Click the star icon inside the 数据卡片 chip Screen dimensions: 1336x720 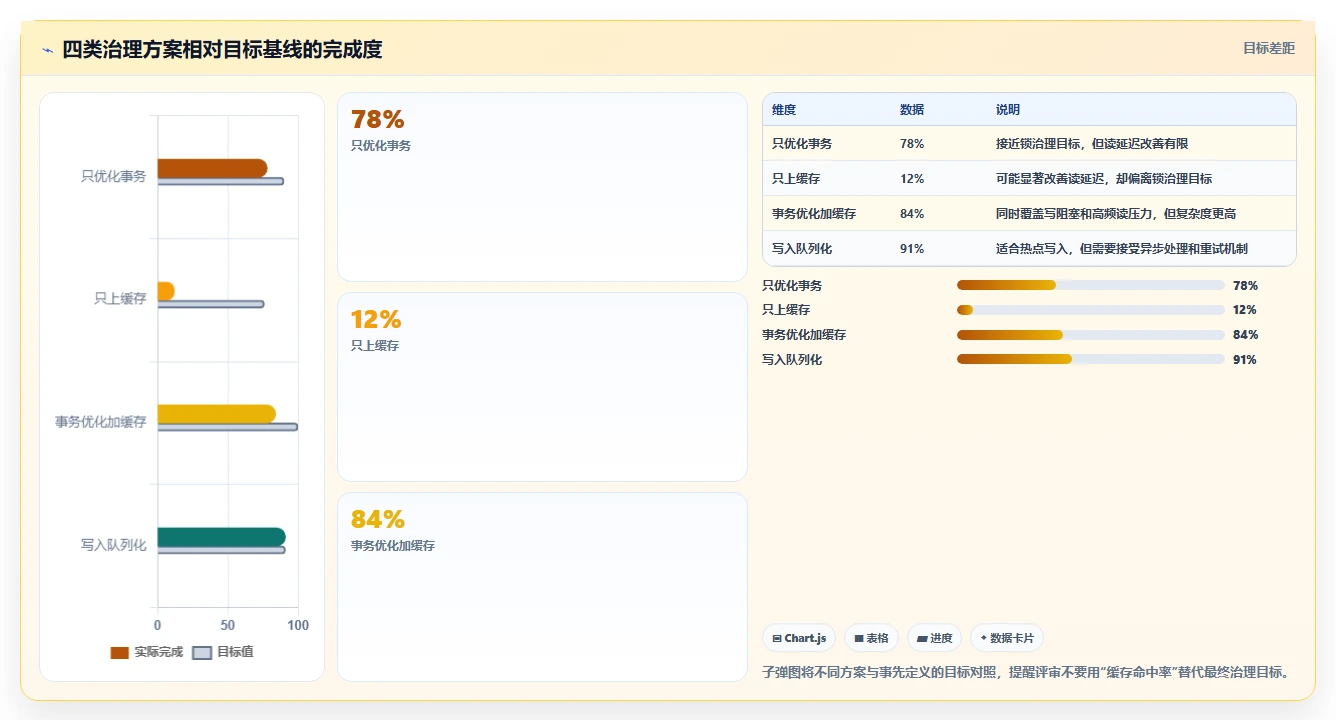click(984, 638)
